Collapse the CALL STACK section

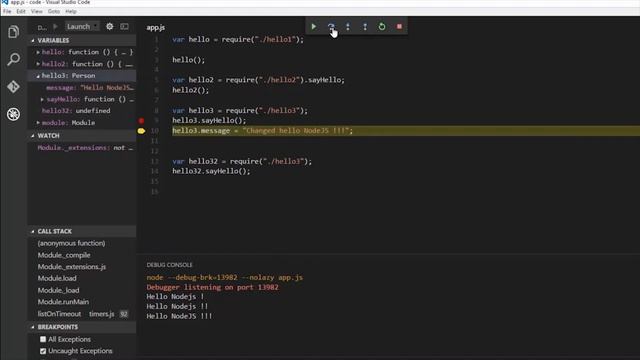click(33, 231)
